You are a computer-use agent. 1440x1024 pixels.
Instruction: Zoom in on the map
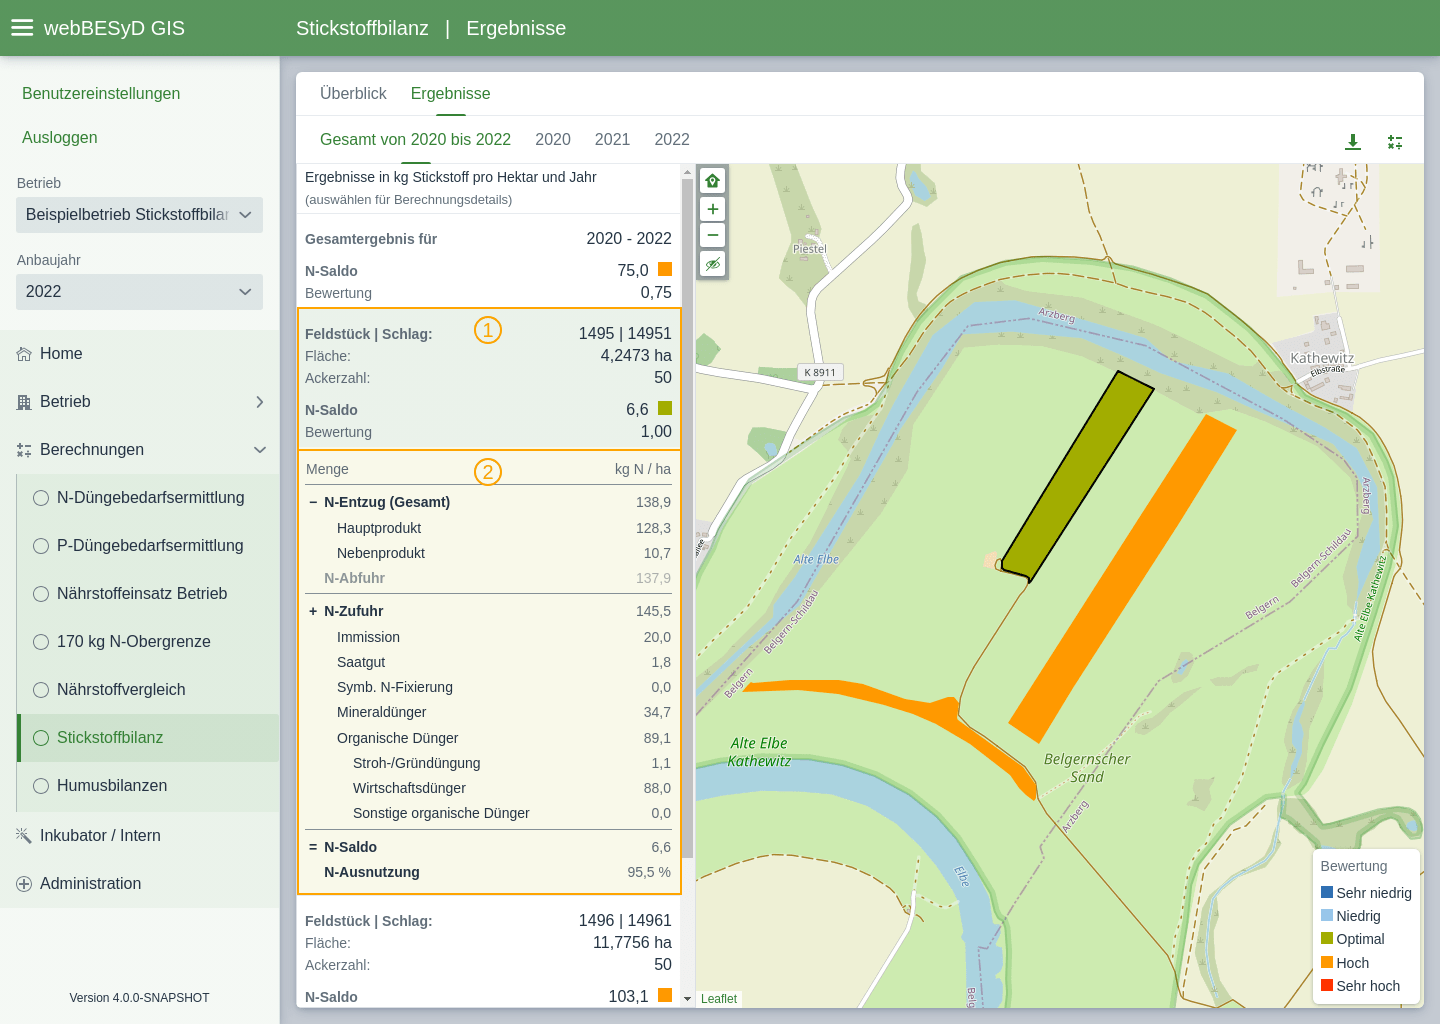712,209
